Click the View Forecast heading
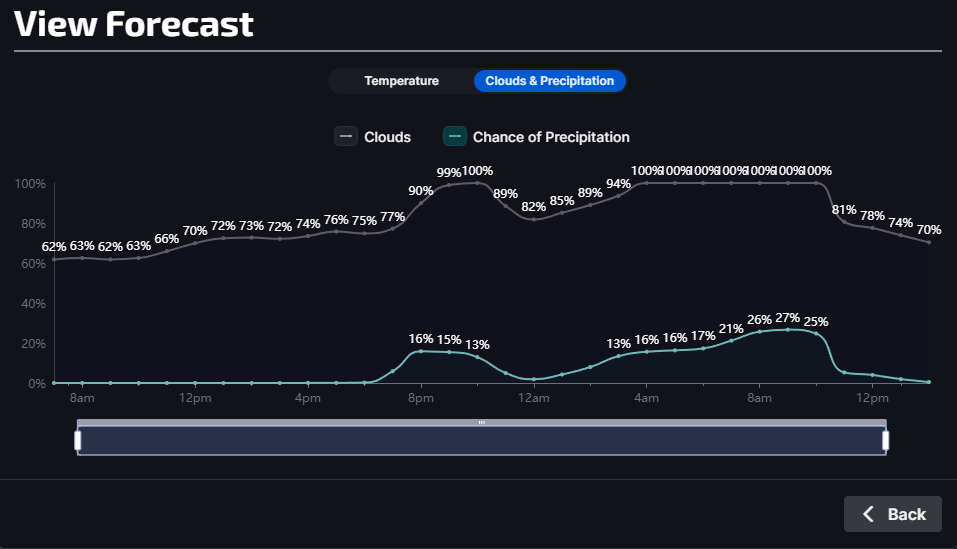The image size is (957, 549). click(134, 24)
